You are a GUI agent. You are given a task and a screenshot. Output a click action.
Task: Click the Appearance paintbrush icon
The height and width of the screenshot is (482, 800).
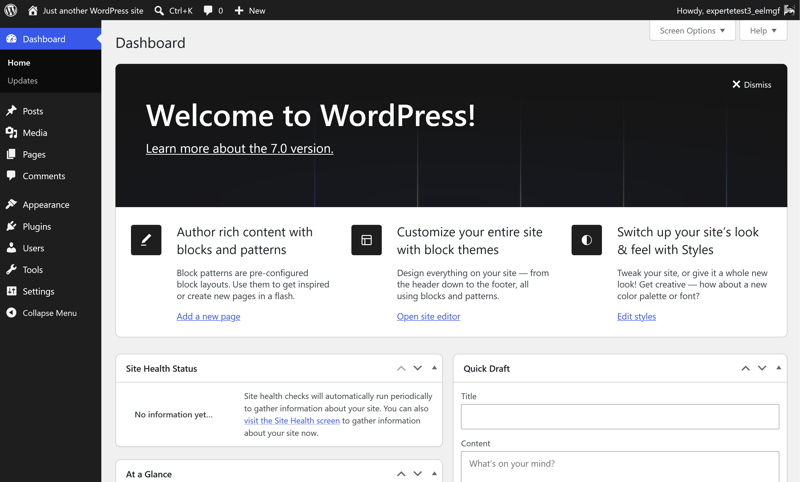(11, 204)
